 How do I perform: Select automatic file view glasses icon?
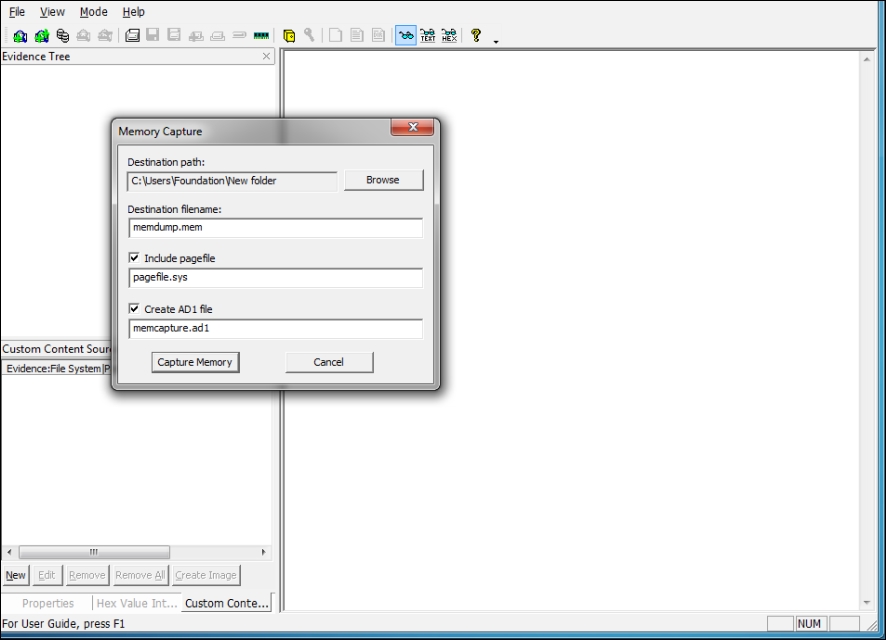click(406, 36)
